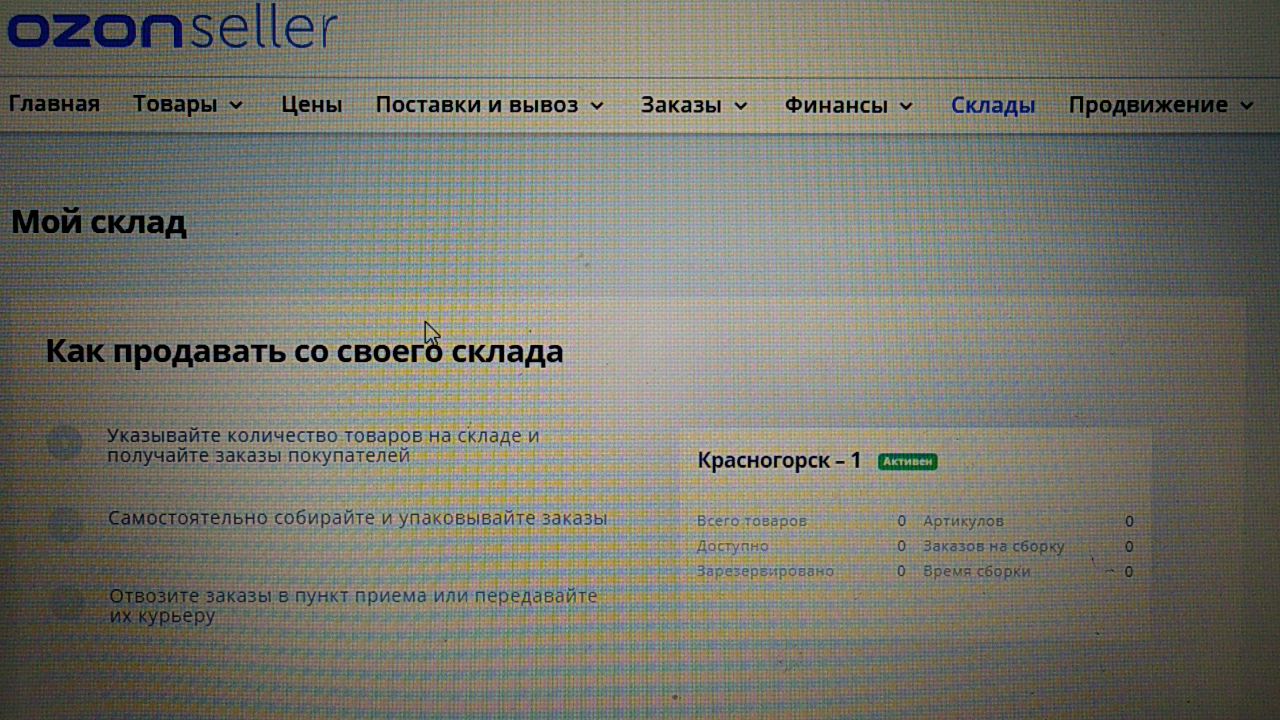The height and width of the screenshot is (720, 1280).
Task: Click the value next to Заказов на сборку
Action: coord(1129,546)
